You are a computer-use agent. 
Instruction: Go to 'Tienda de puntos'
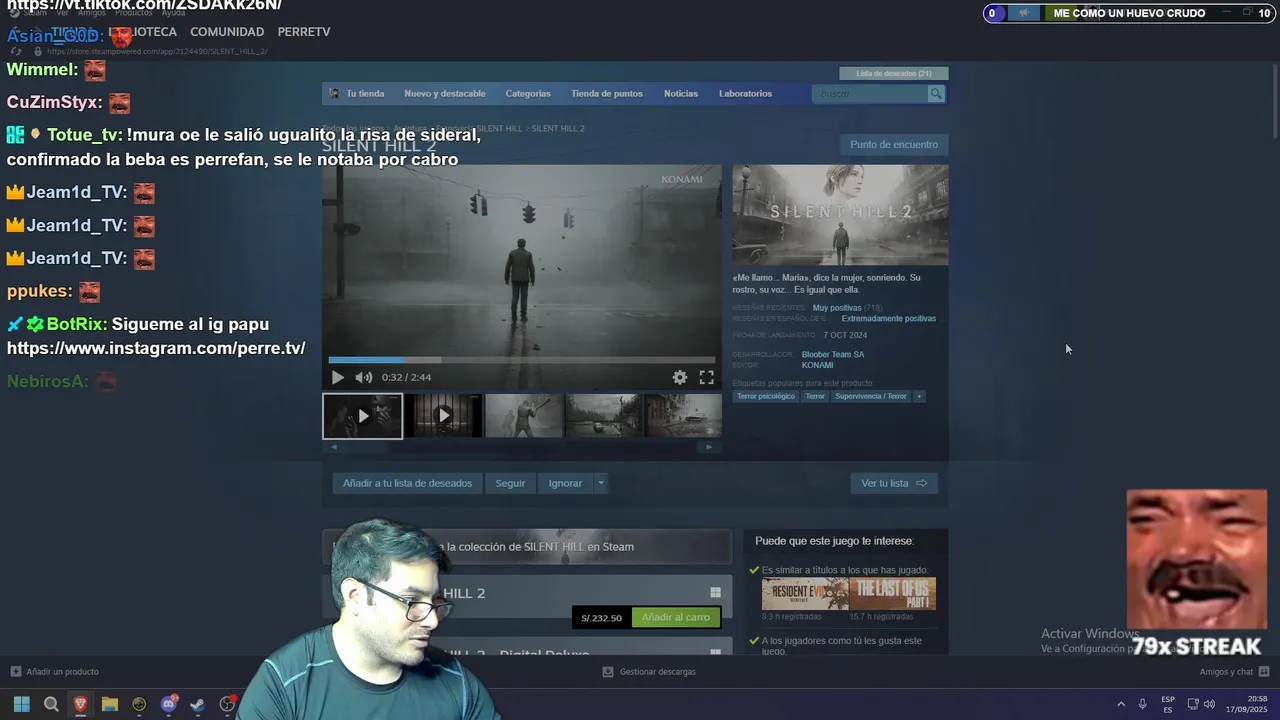click(607, 93)
